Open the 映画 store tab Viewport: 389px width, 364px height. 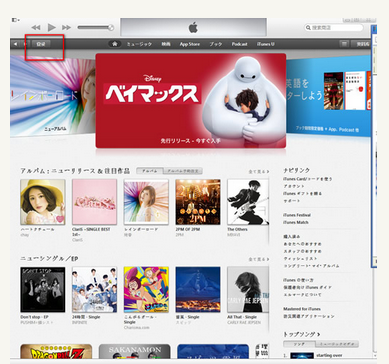point(166,44)
